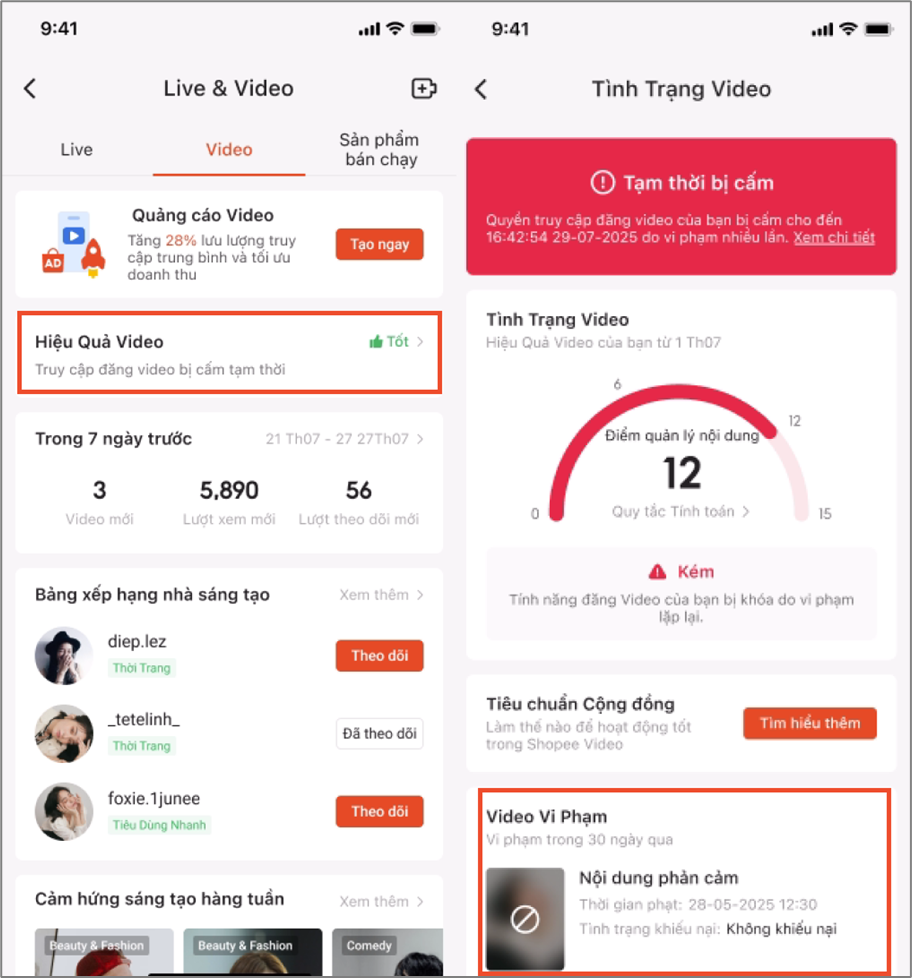Switch to Sản phẩm bán chạy tab
912x978 pixels.
click(380, 150)
